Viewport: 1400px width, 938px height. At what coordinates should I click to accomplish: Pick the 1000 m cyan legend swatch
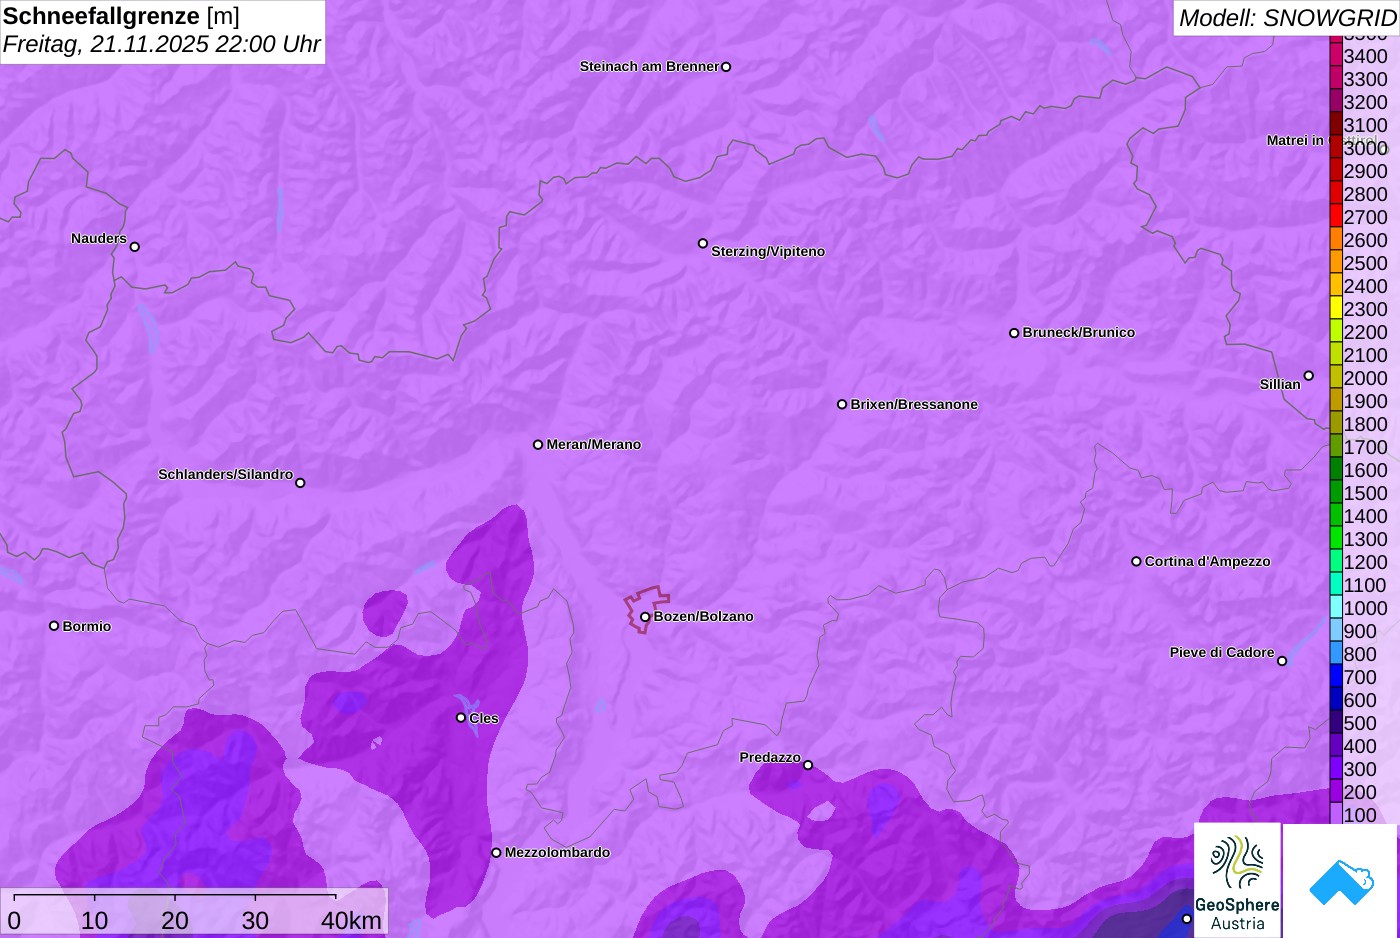[x=1336, y=607]
